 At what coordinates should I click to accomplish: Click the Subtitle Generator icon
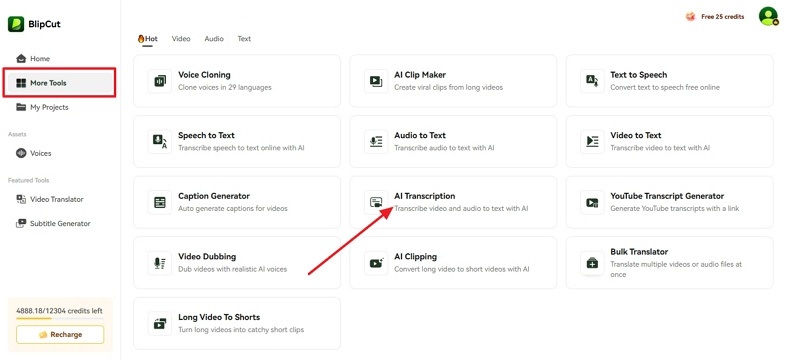21,223
